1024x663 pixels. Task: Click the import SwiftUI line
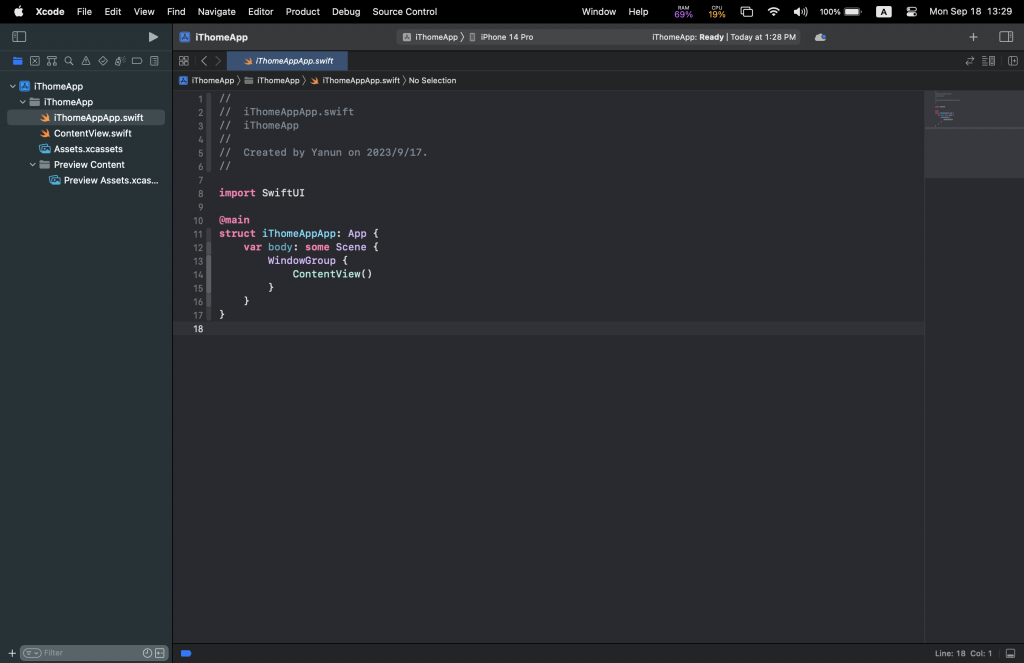262,193
